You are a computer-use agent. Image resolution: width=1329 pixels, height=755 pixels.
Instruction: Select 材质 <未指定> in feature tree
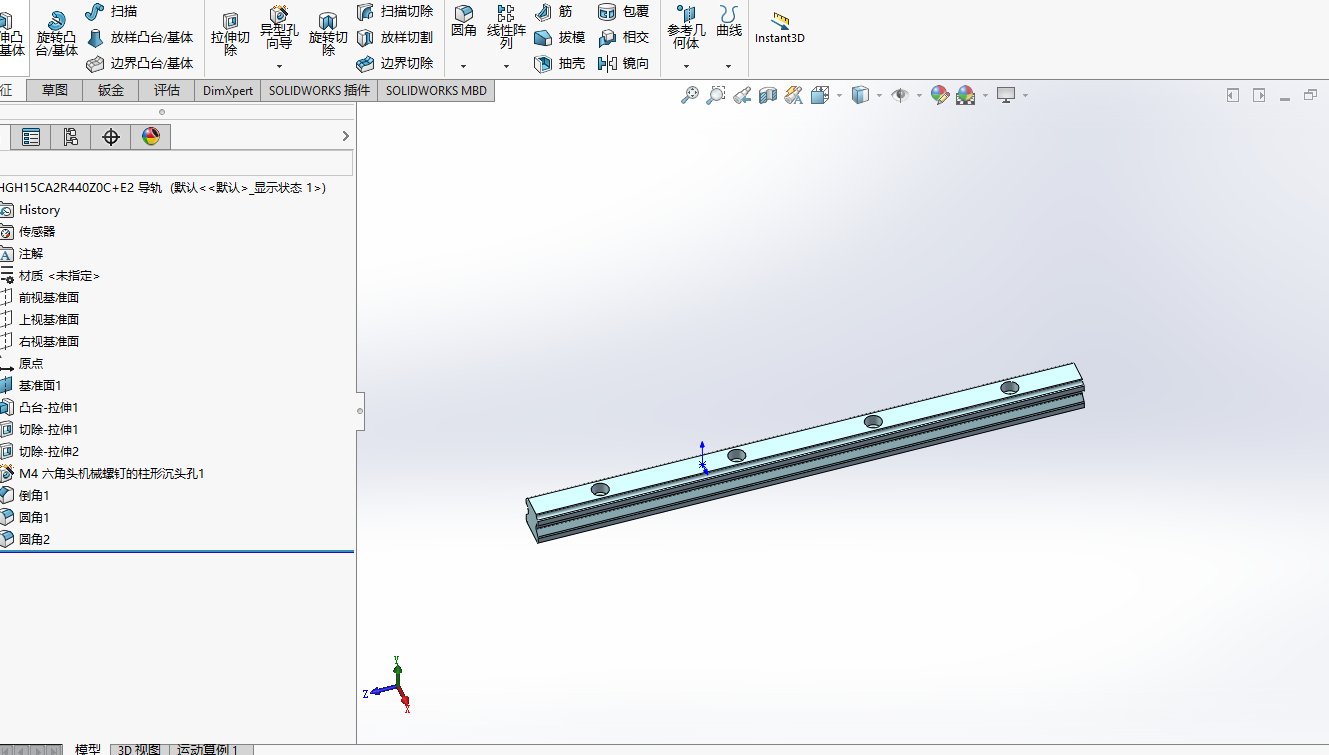pos(50,276)
